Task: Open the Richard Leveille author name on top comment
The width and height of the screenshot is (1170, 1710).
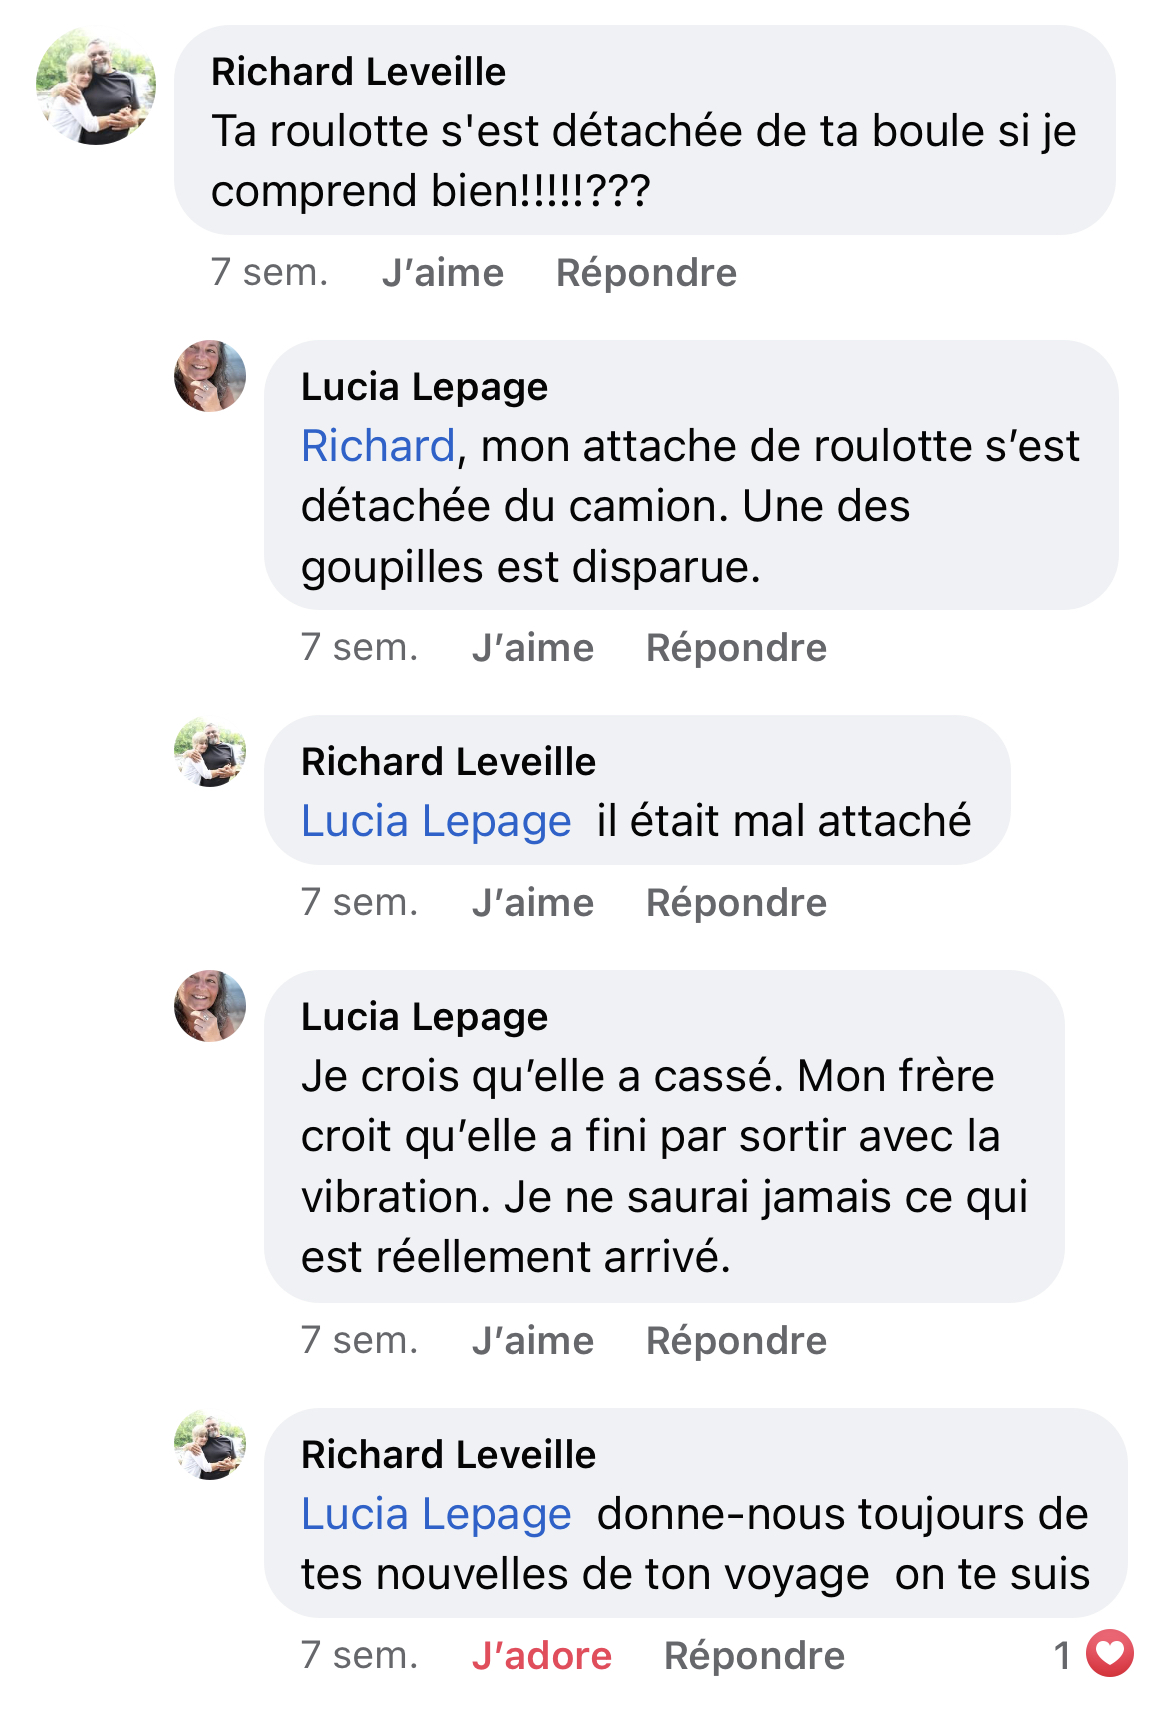Action: (x=358, y=72)
